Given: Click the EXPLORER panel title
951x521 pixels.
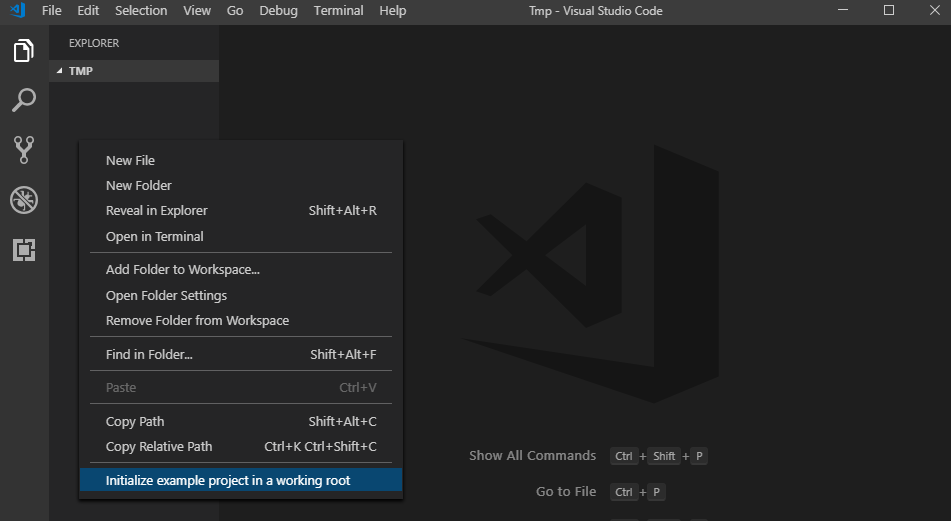Looking at the screenshot, I should pyautogui.click(x=94, y=43).
